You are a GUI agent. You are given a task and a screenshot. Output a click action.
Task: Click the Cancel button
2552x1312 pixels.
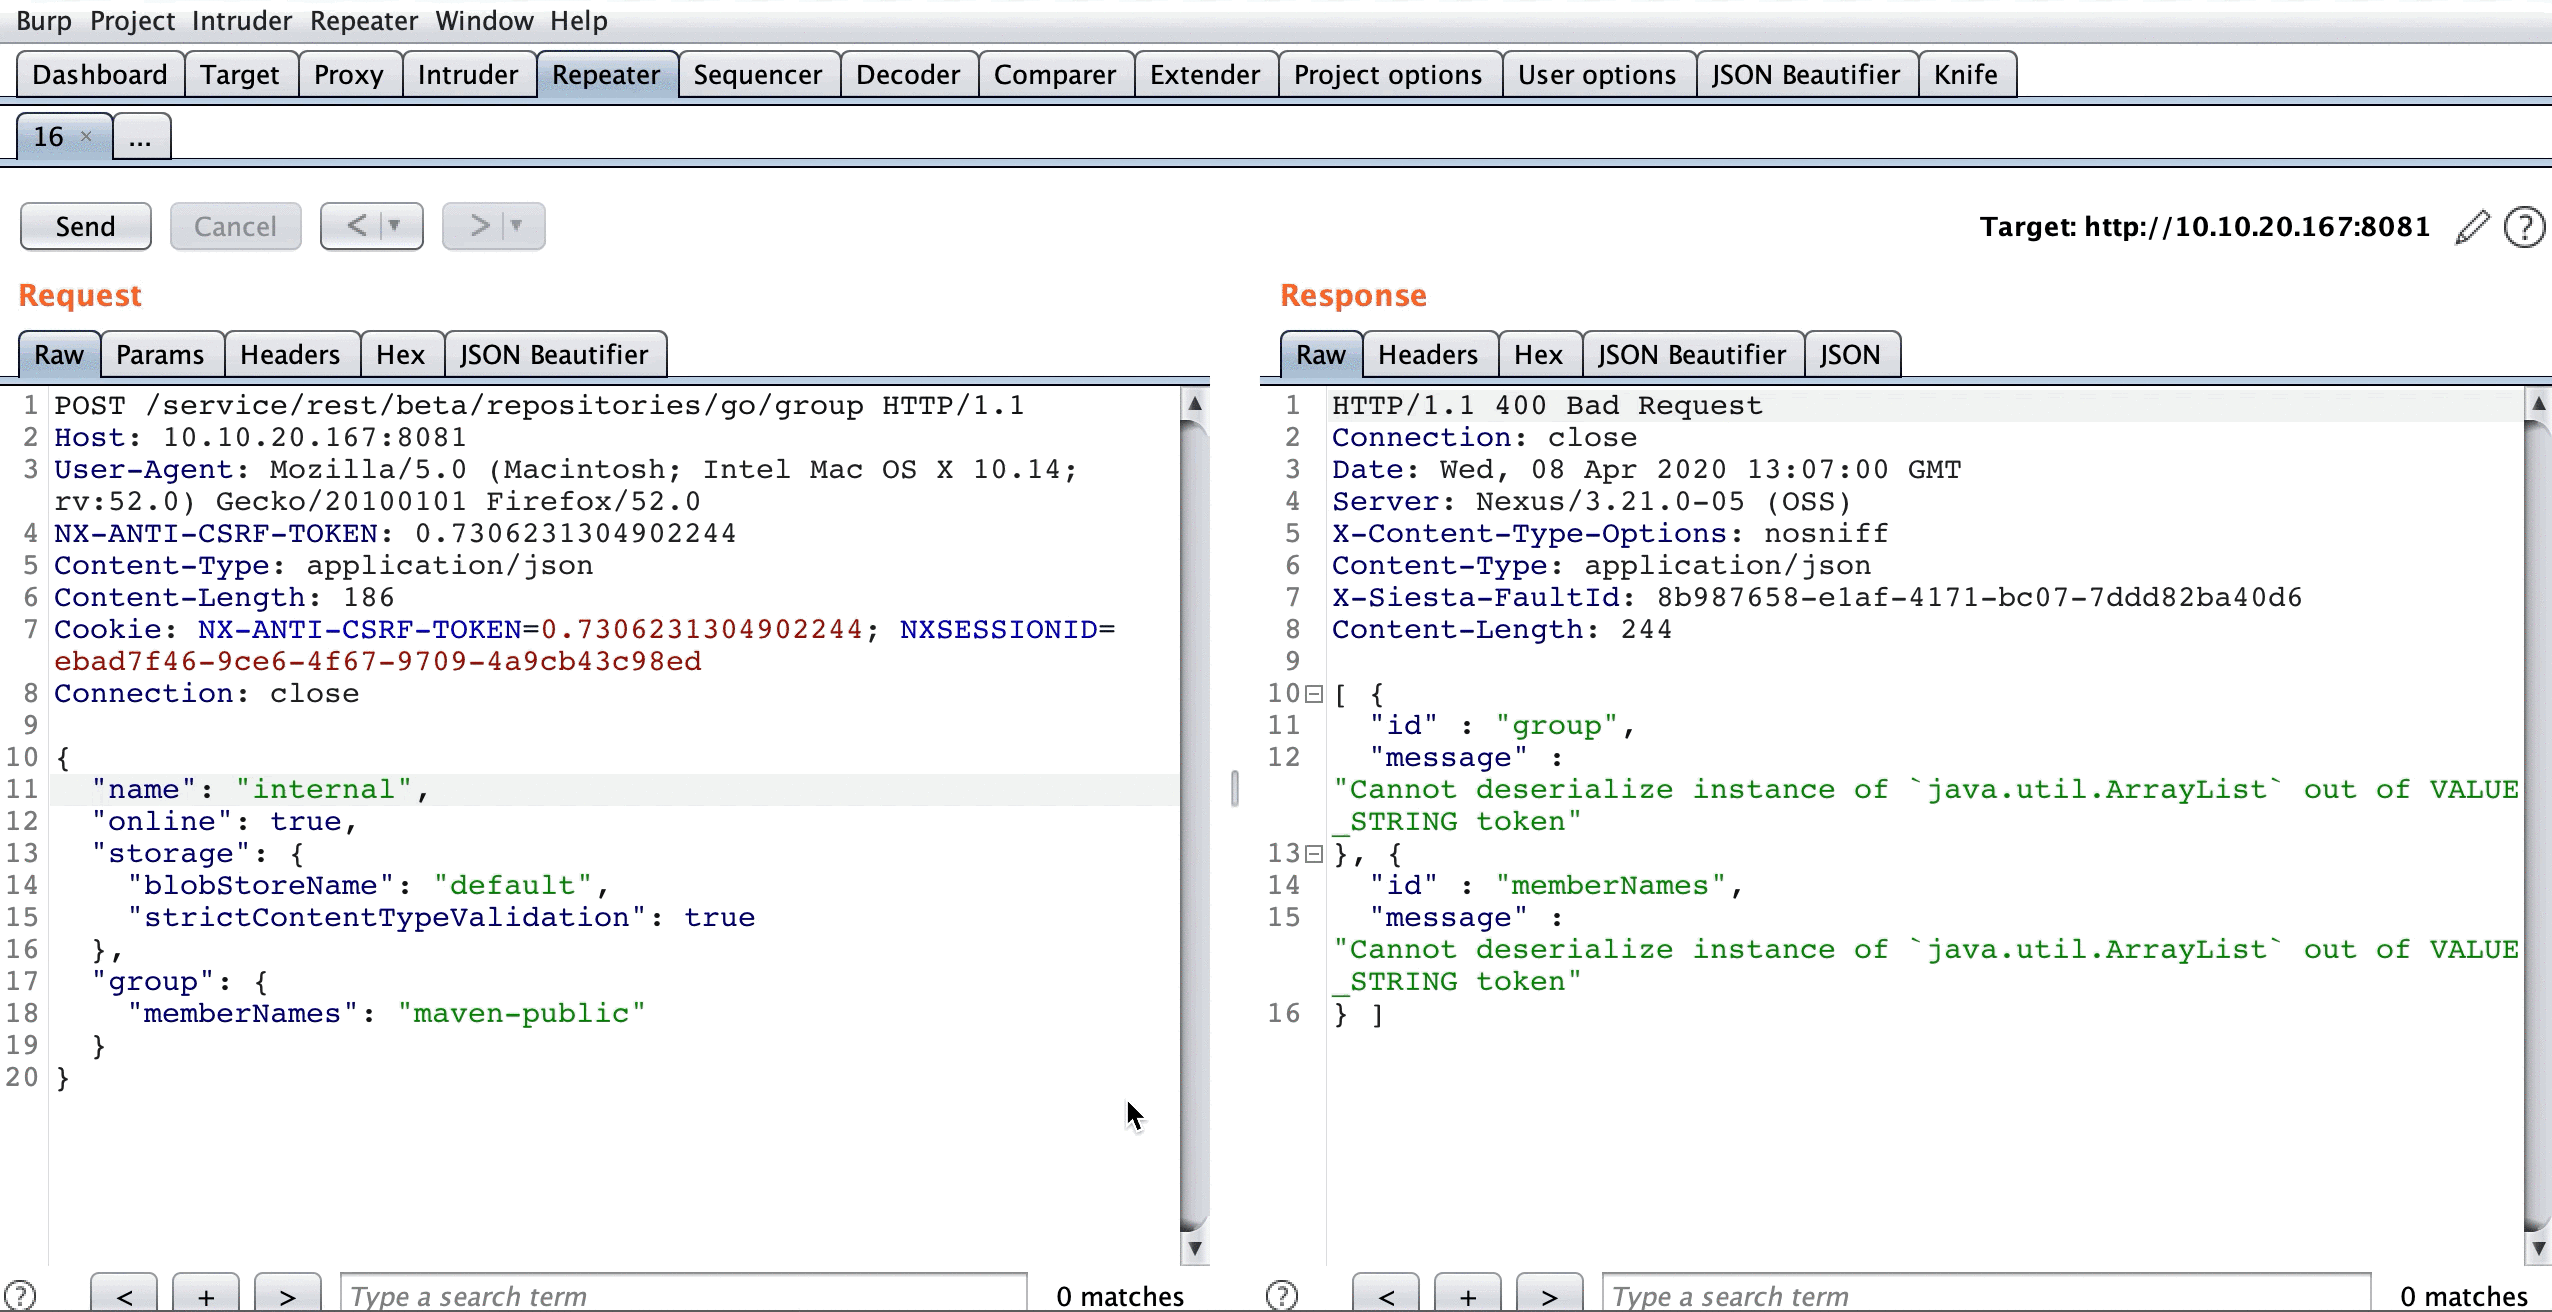pos(235,226)
